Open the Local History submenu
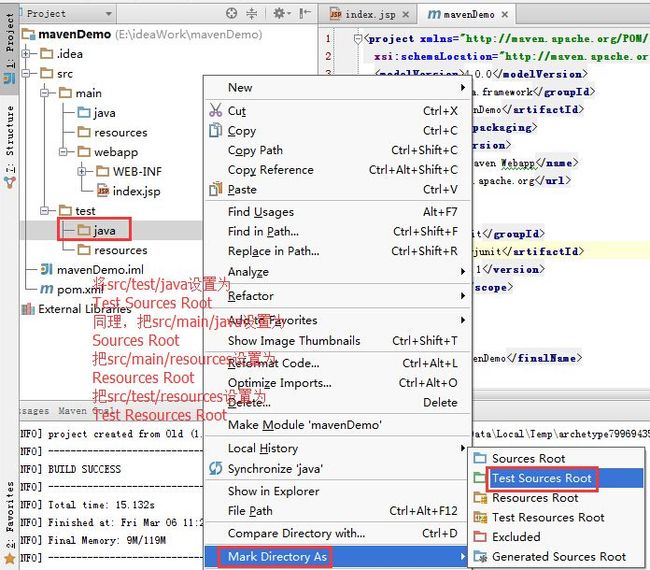650x570 pixels. click(x=338, y=448)
